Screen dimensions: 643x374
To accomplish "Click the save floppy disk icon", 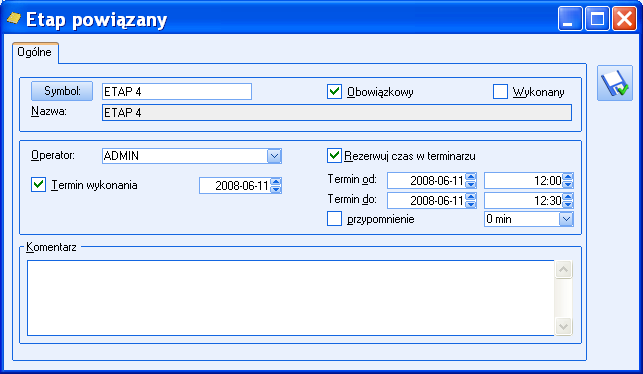I will [615, 83].
